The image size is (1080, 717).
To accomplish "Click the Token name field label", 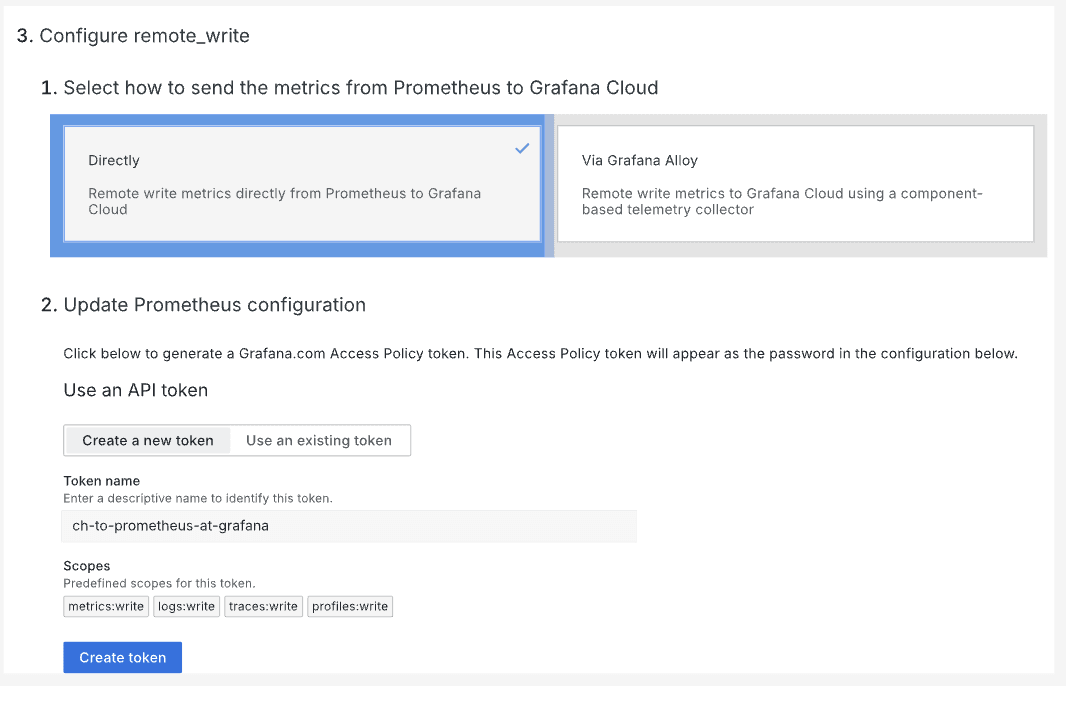I will [102, 481].
